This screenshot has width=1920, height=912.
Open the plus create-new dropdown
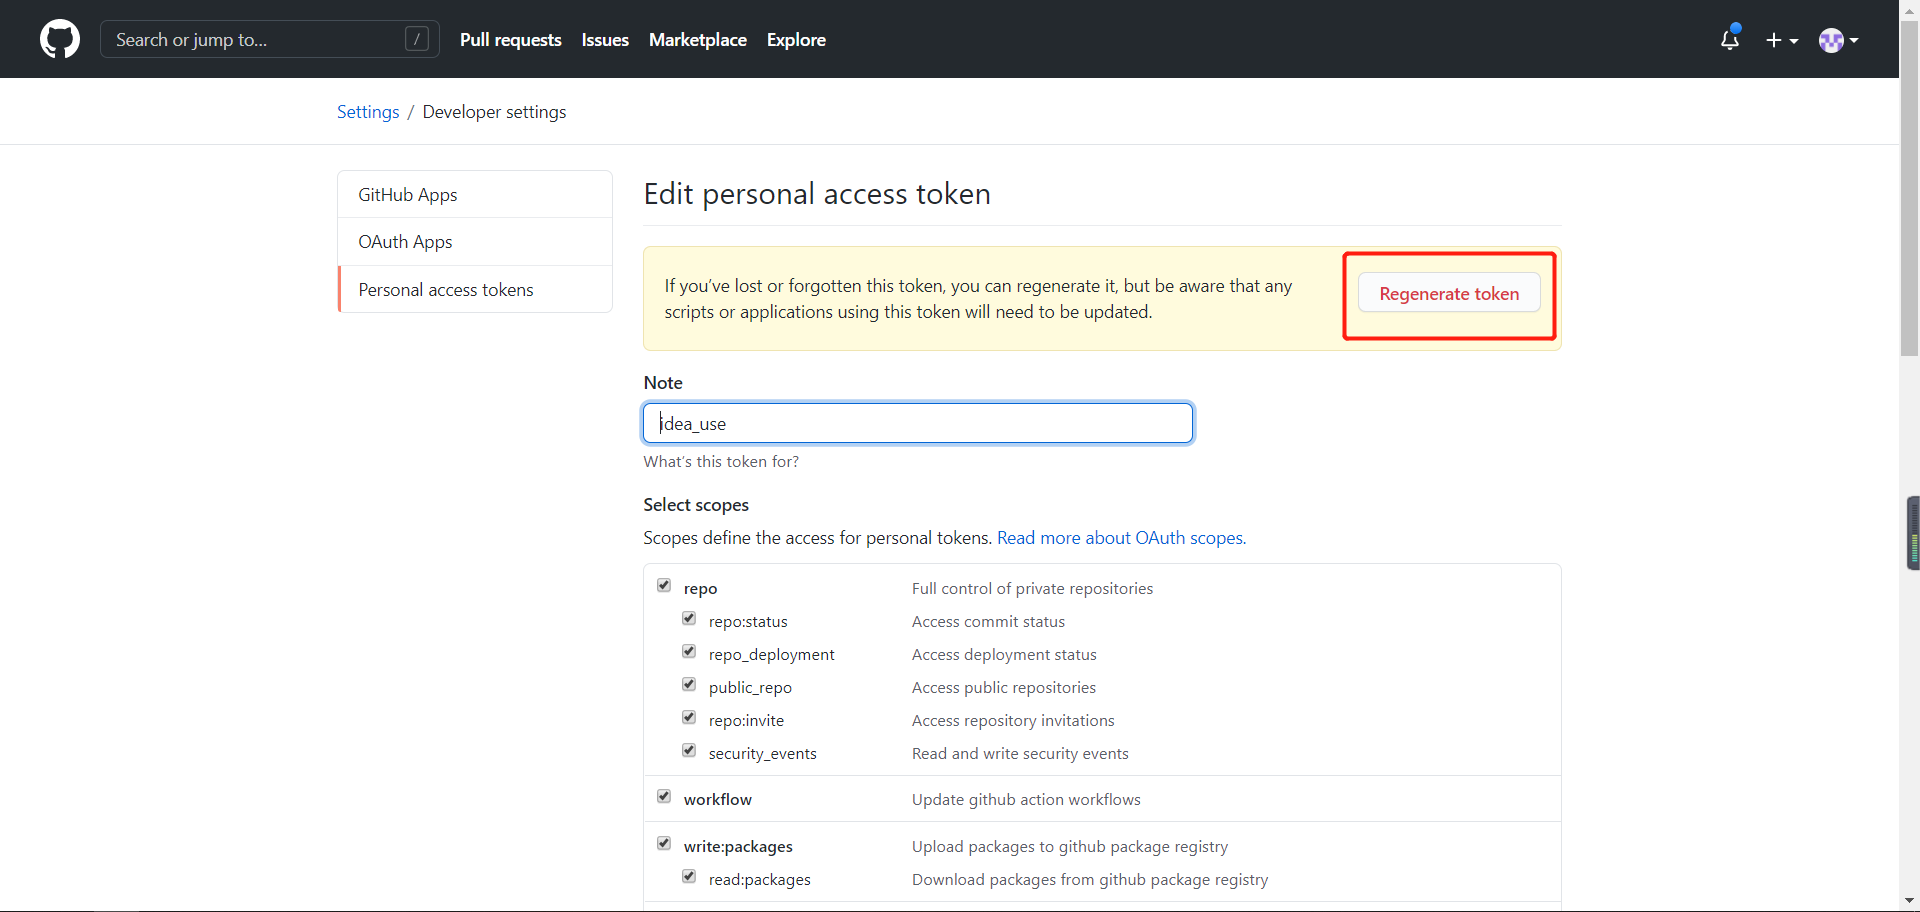click(1781, 40)
